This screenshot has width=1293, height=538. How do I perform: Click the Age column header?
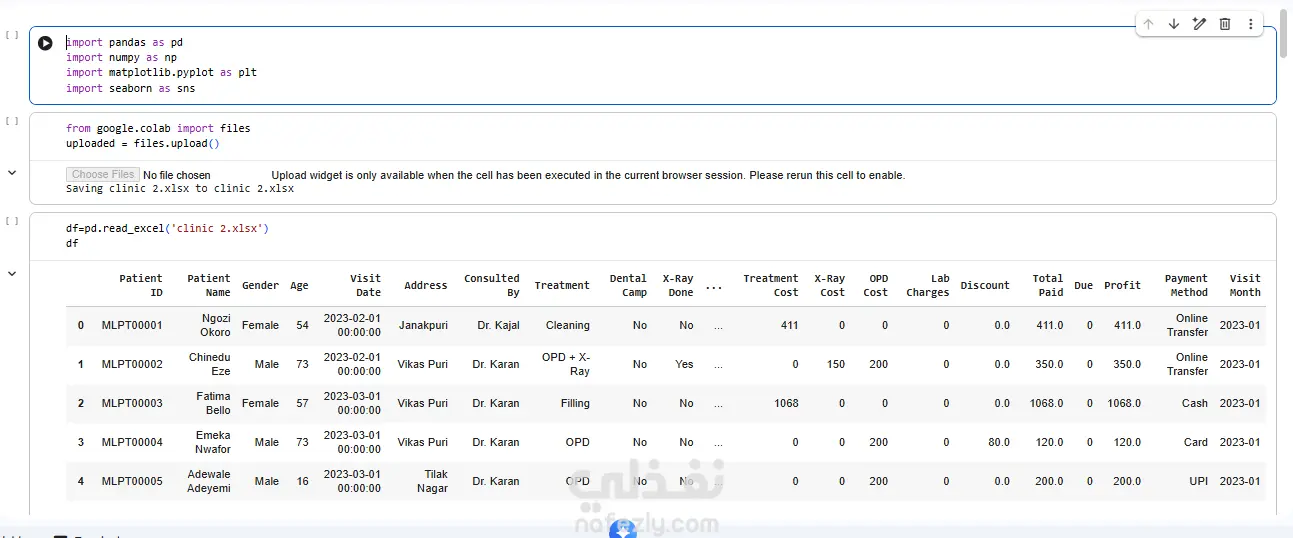click(x=299, y=285)
